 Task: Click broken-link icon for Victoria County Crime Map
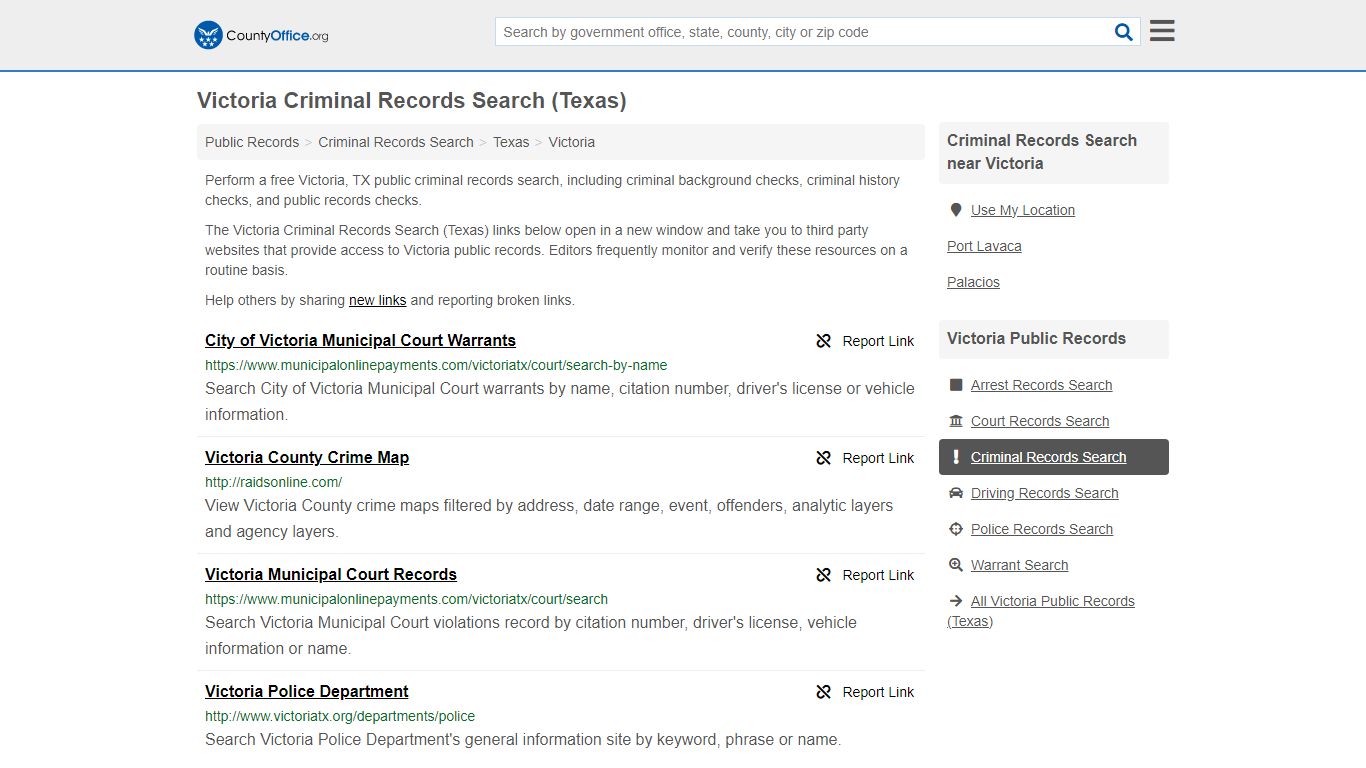click(824, 458)
